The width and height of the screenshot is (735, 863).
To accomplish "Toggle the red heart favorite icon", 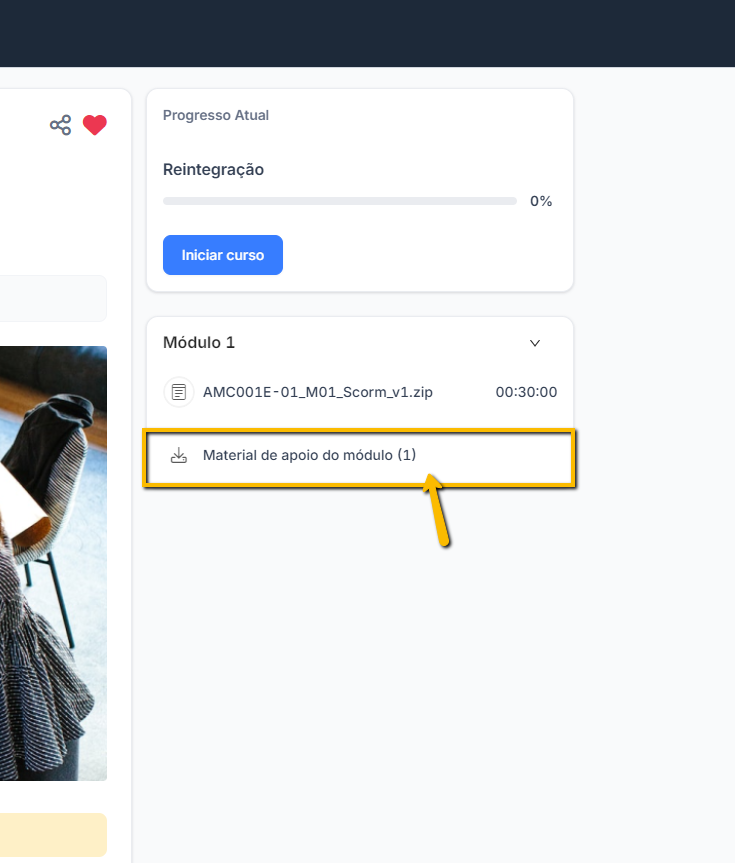I will tap(95, 125).
